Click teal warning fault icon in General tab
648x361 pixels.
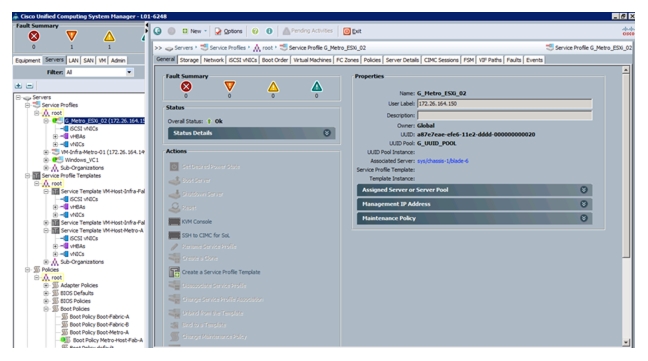point(317,86)
